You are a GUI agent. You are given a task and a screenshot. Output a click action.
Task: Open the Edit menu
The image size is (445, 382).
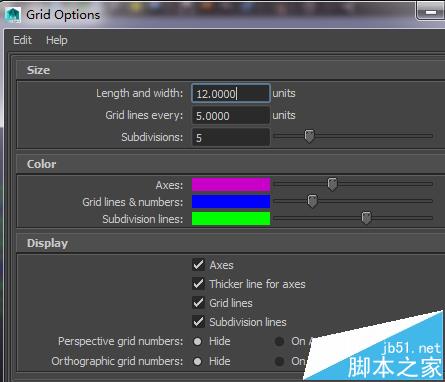tap(22, 40)
